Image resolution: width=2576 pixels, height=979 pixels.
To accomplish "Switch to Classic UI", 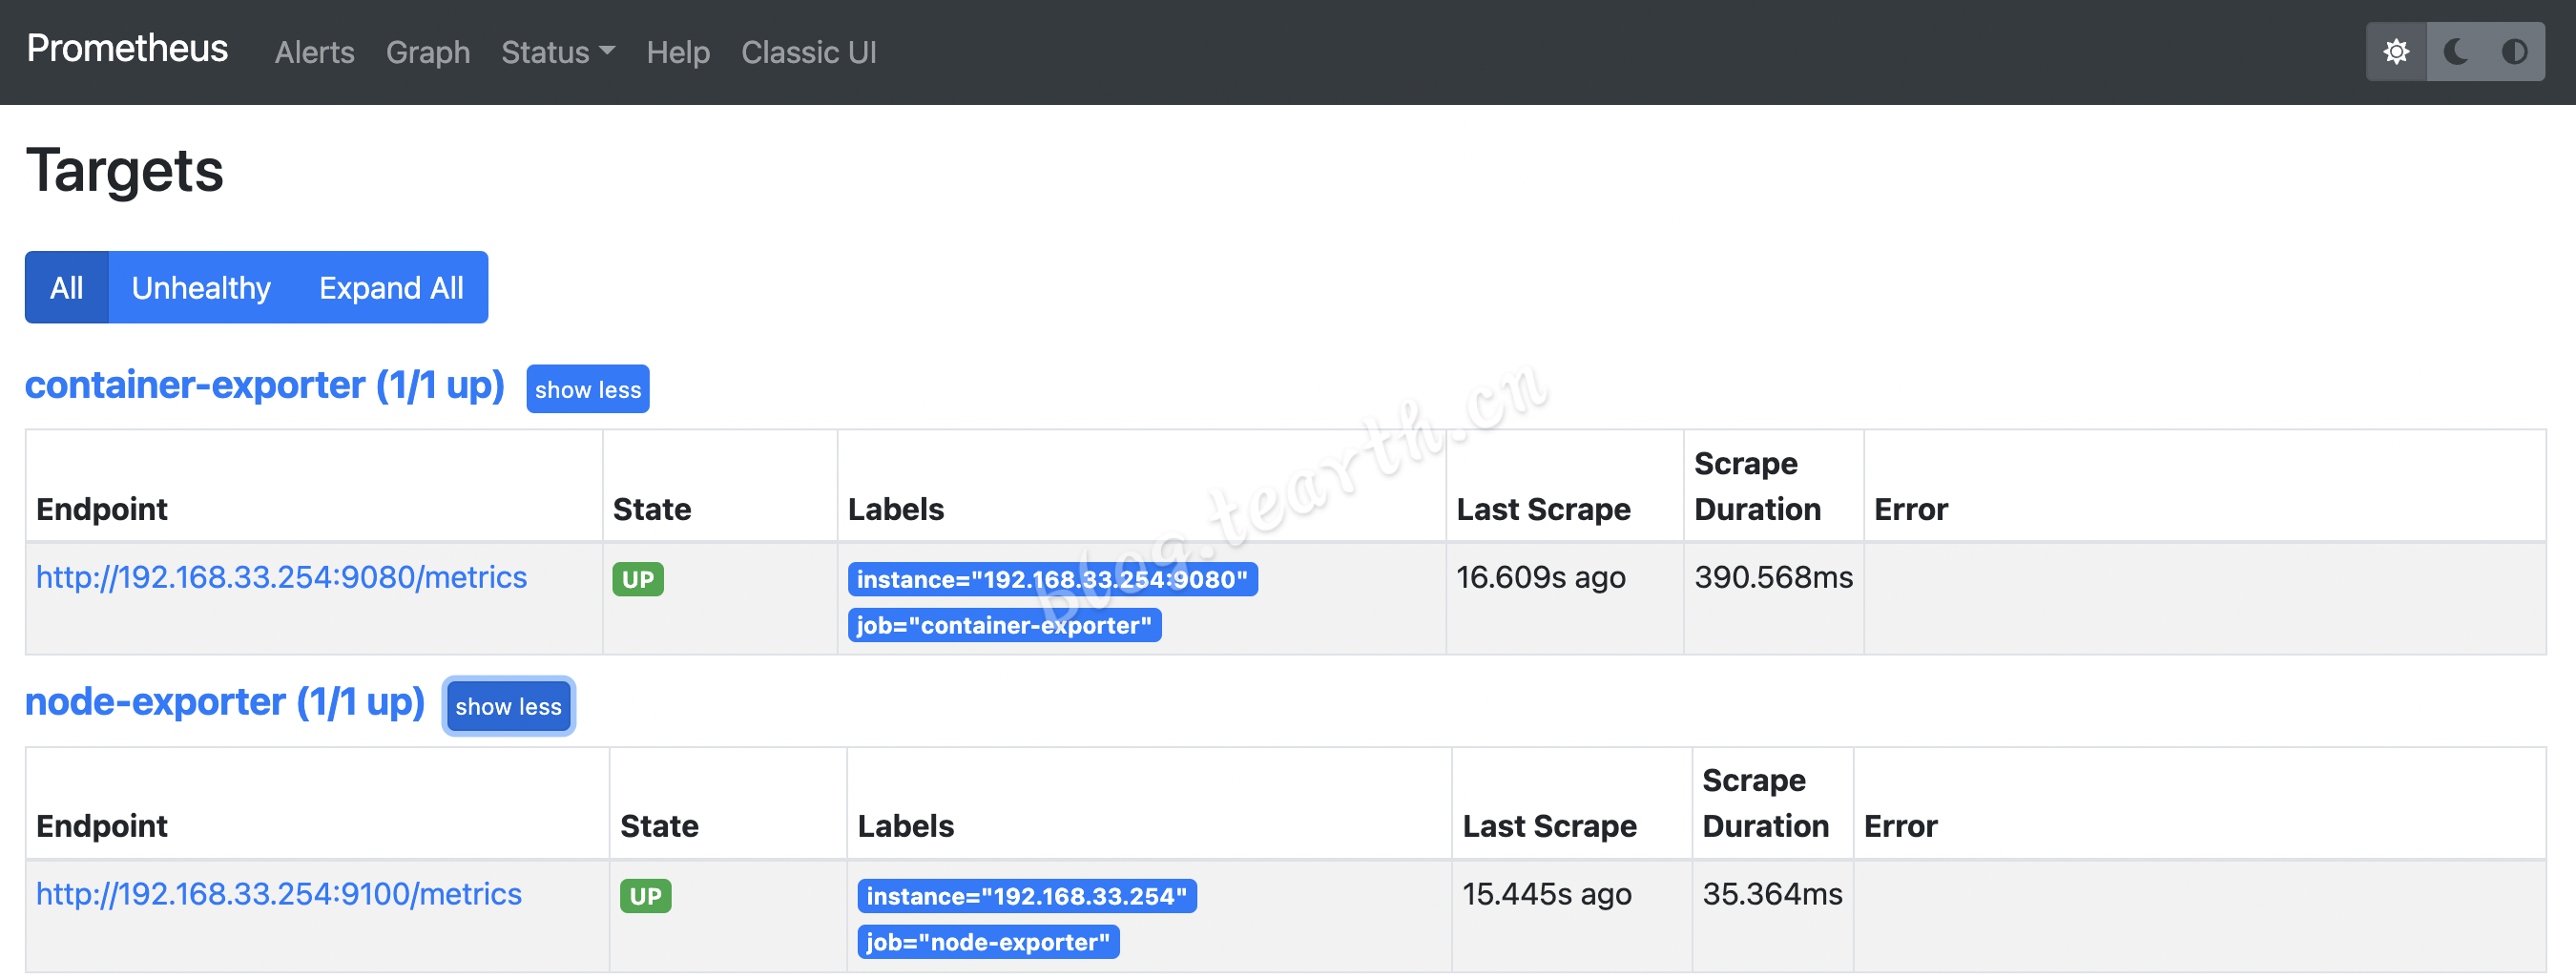I will pyautogui.click(x=808, y=52).
